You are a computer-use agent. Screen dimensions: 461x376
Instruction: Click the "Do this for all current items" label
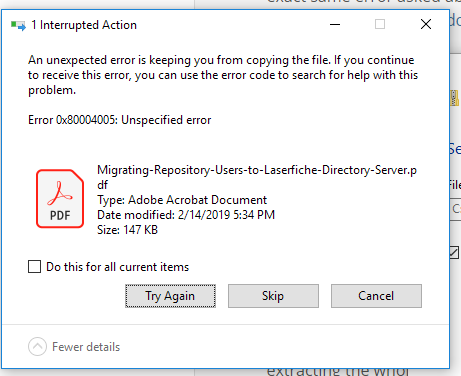coord(117,267)
